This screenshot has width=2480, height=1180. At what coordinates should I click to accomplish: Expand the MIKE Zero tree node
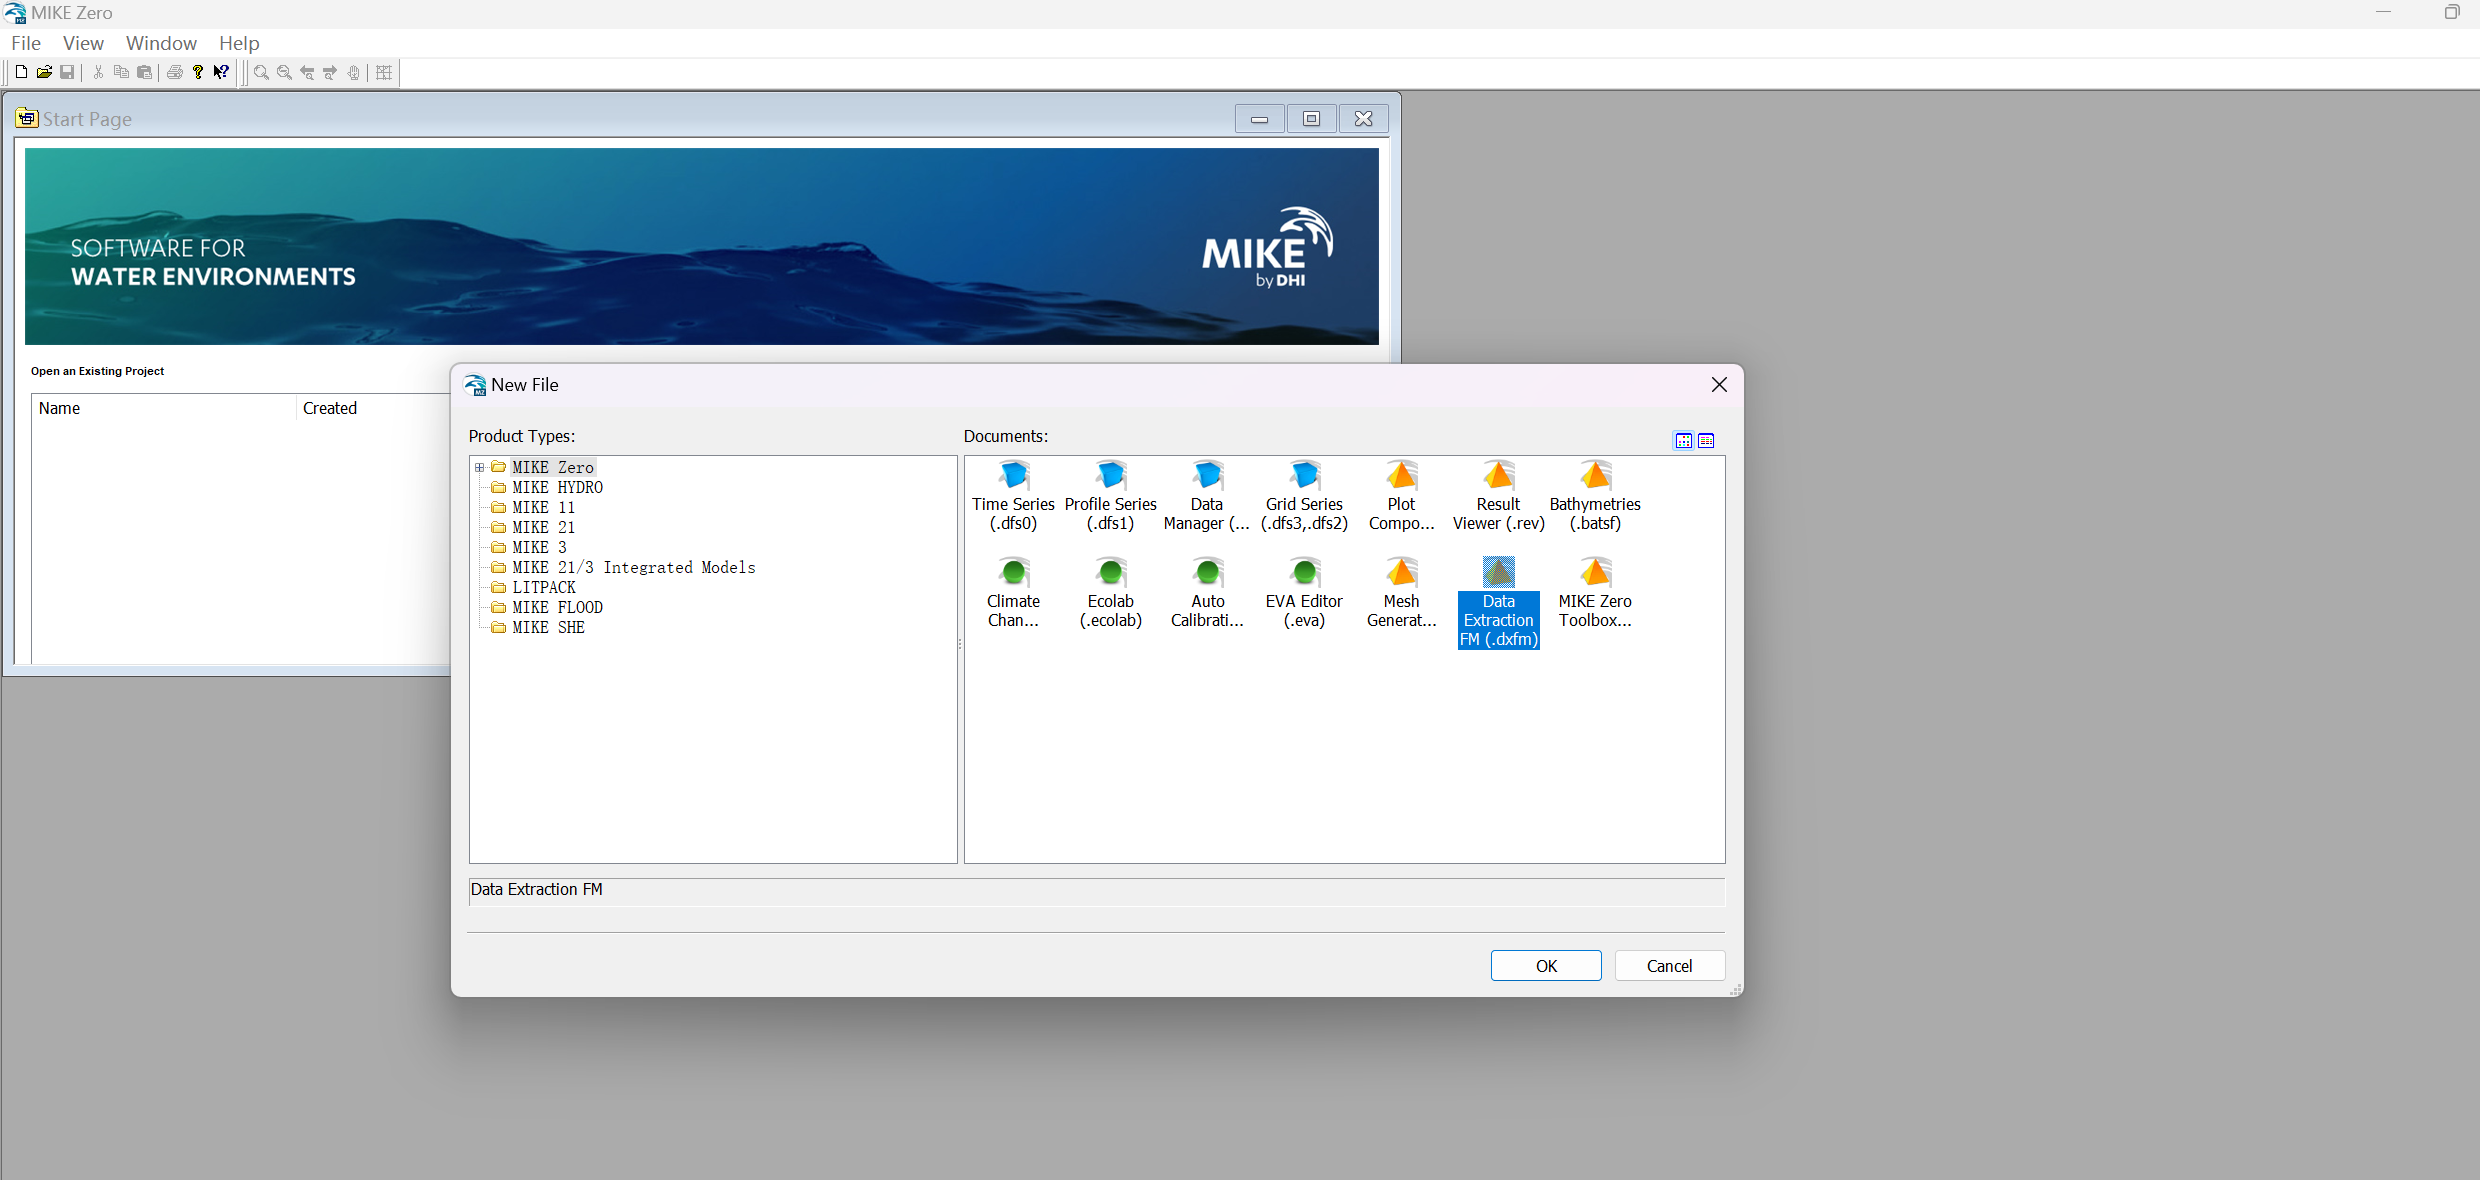click(x=480, y=467)
